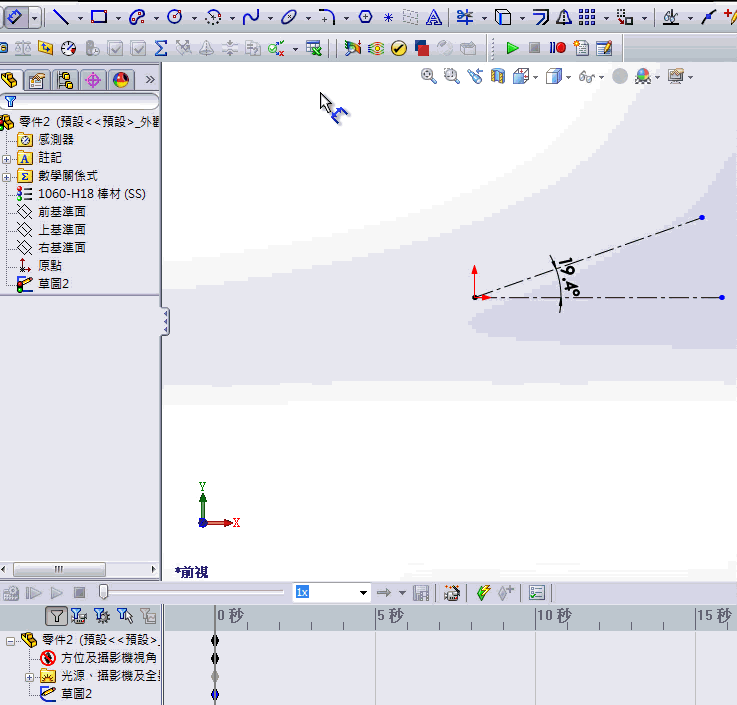This screenshot has width=737, height=705.
Task: Select the Slot sketch tool
Action: click(137, 17)
